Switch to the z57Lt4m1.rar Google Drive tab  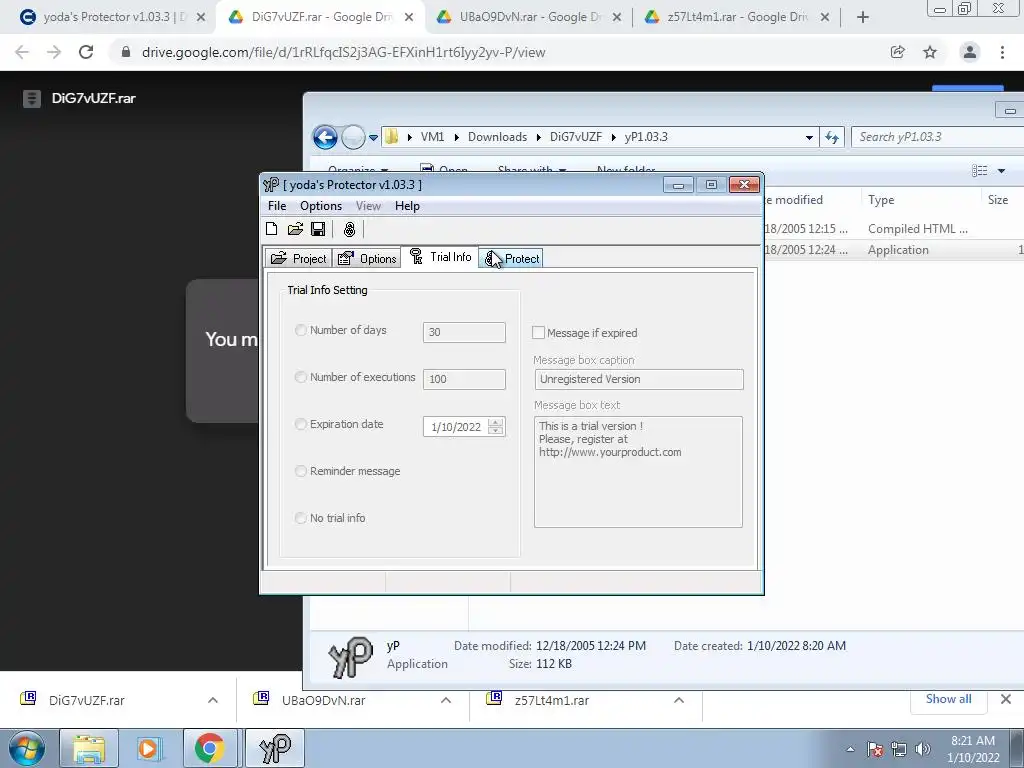[737, 17]
